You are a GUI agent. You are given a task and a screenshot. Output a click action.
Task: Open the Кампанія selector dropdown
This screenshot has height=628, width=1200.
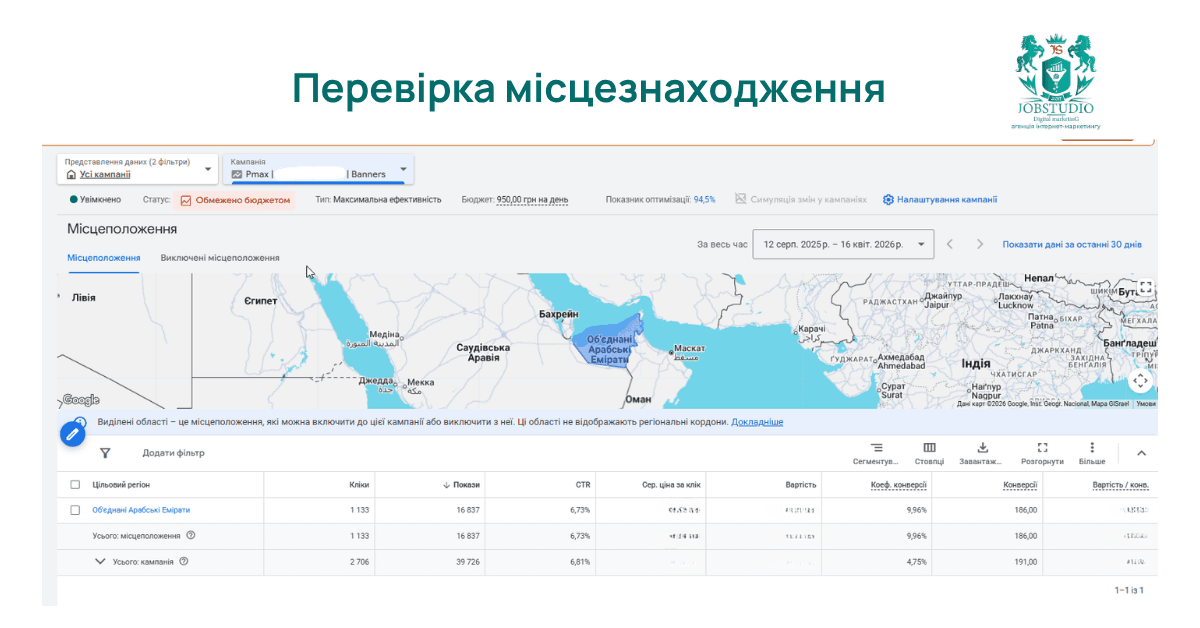(x=318, y=168)
